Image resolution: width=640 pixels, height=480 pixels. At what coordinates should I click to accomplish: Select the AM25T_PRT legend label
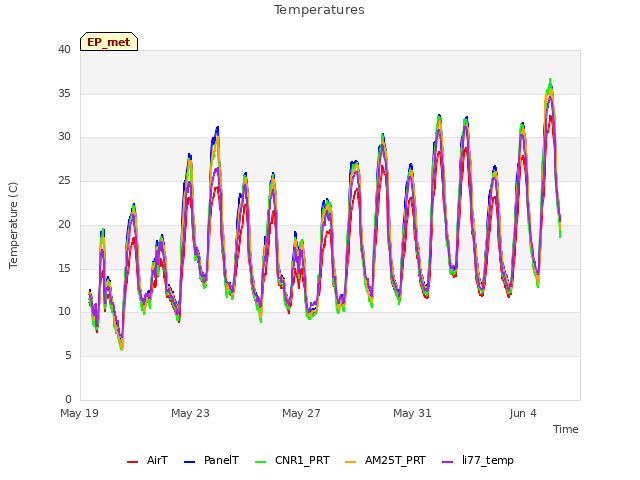(x=395, y=460)
